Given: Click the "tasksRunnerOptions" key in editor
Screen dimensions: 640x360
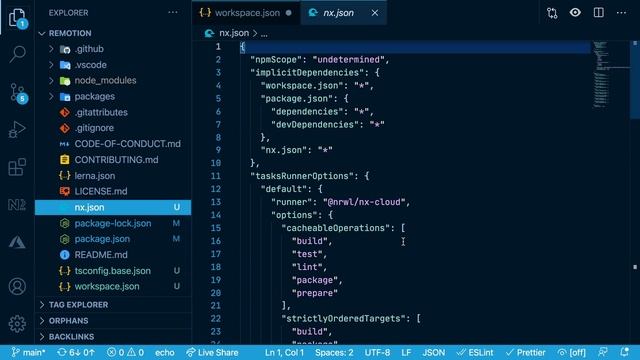Looking at the screenshot, I should point(301,176).
